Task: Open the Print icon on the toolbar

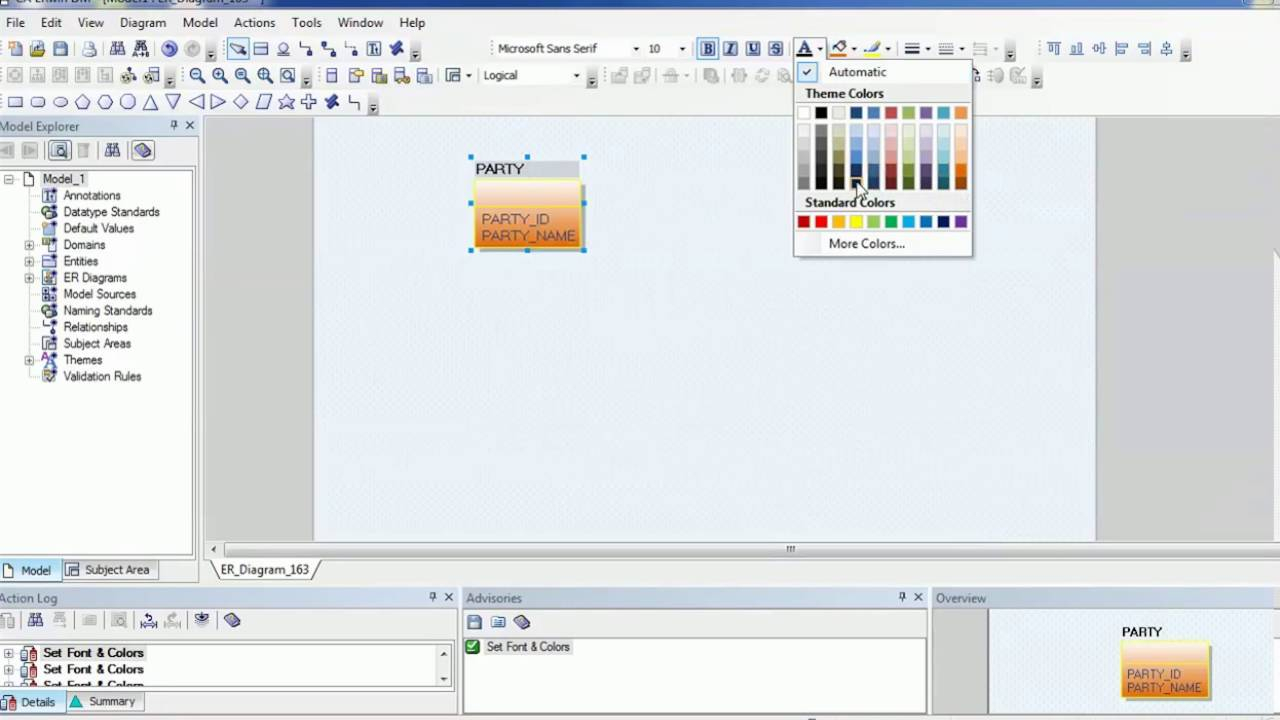Action: click(89, 49)
